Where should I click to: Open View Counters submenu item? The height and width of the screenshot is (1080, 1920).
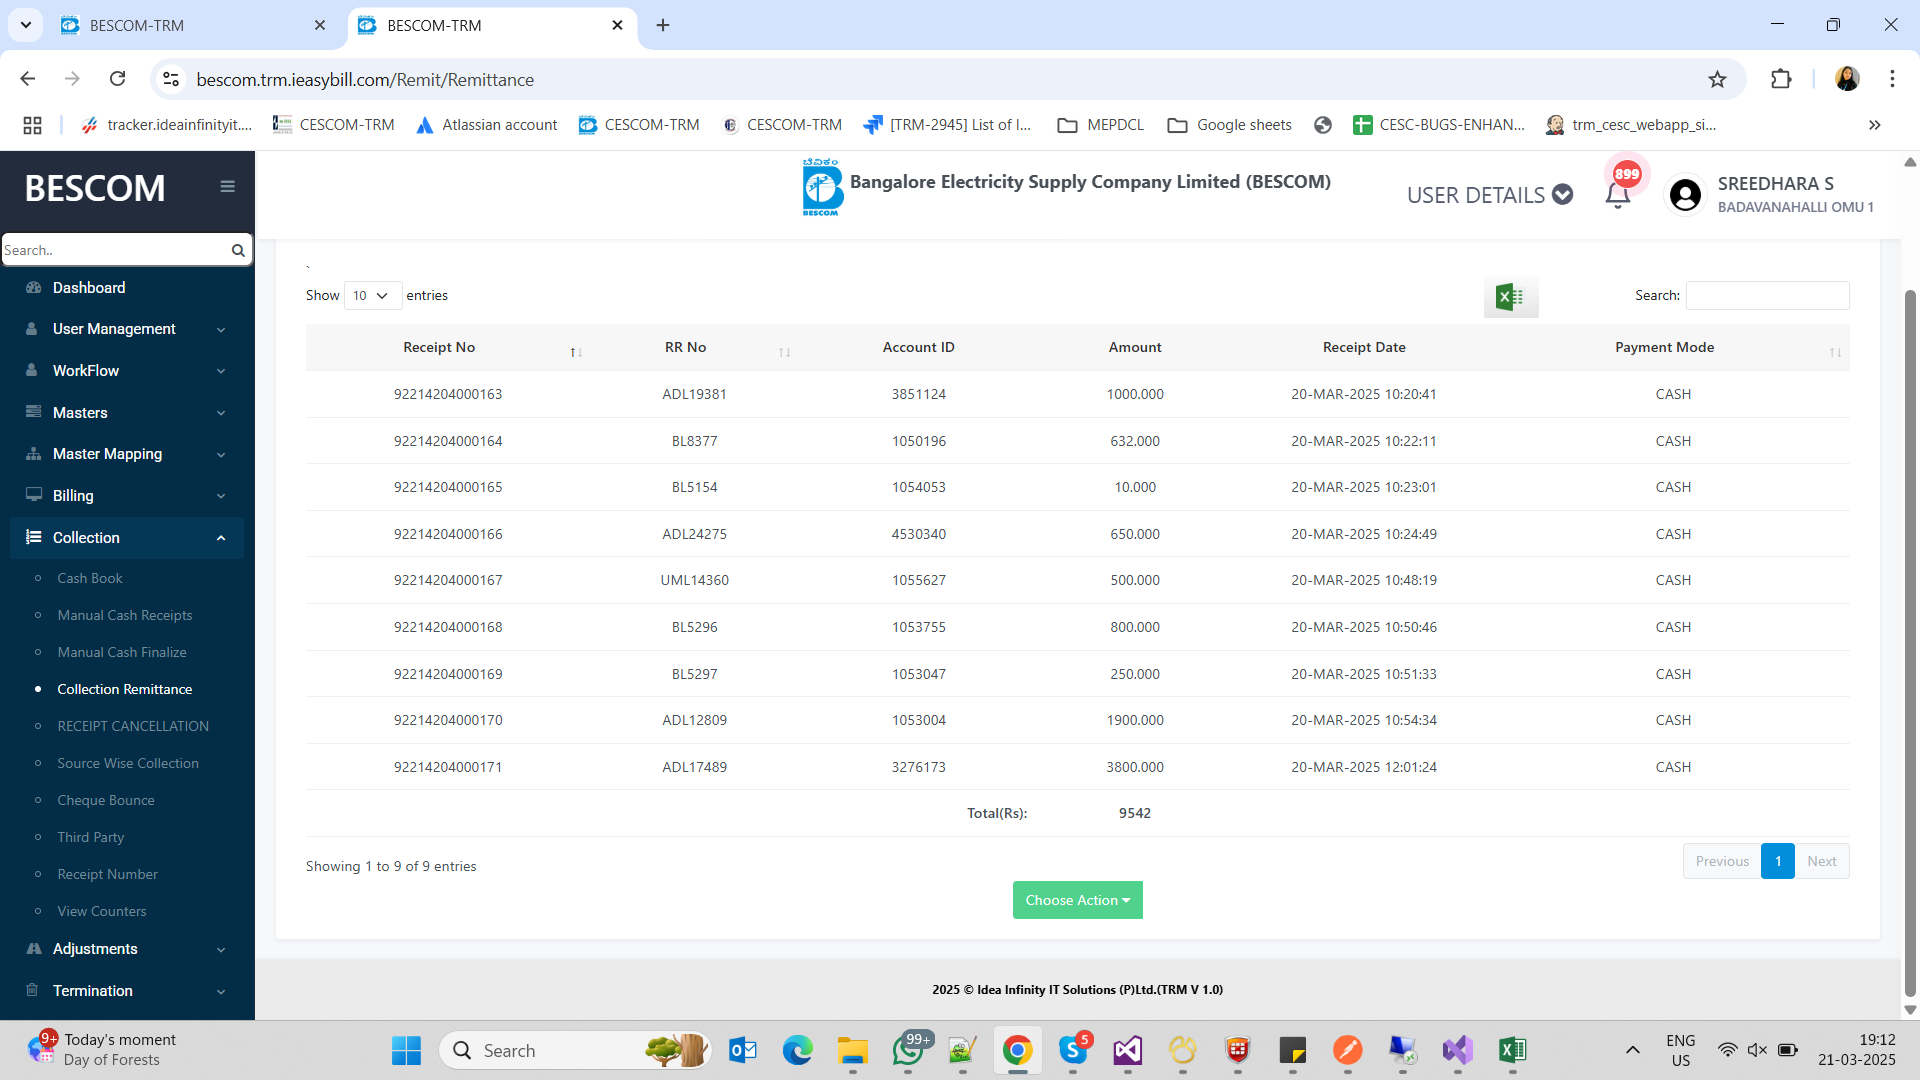[x=102, y=911]
